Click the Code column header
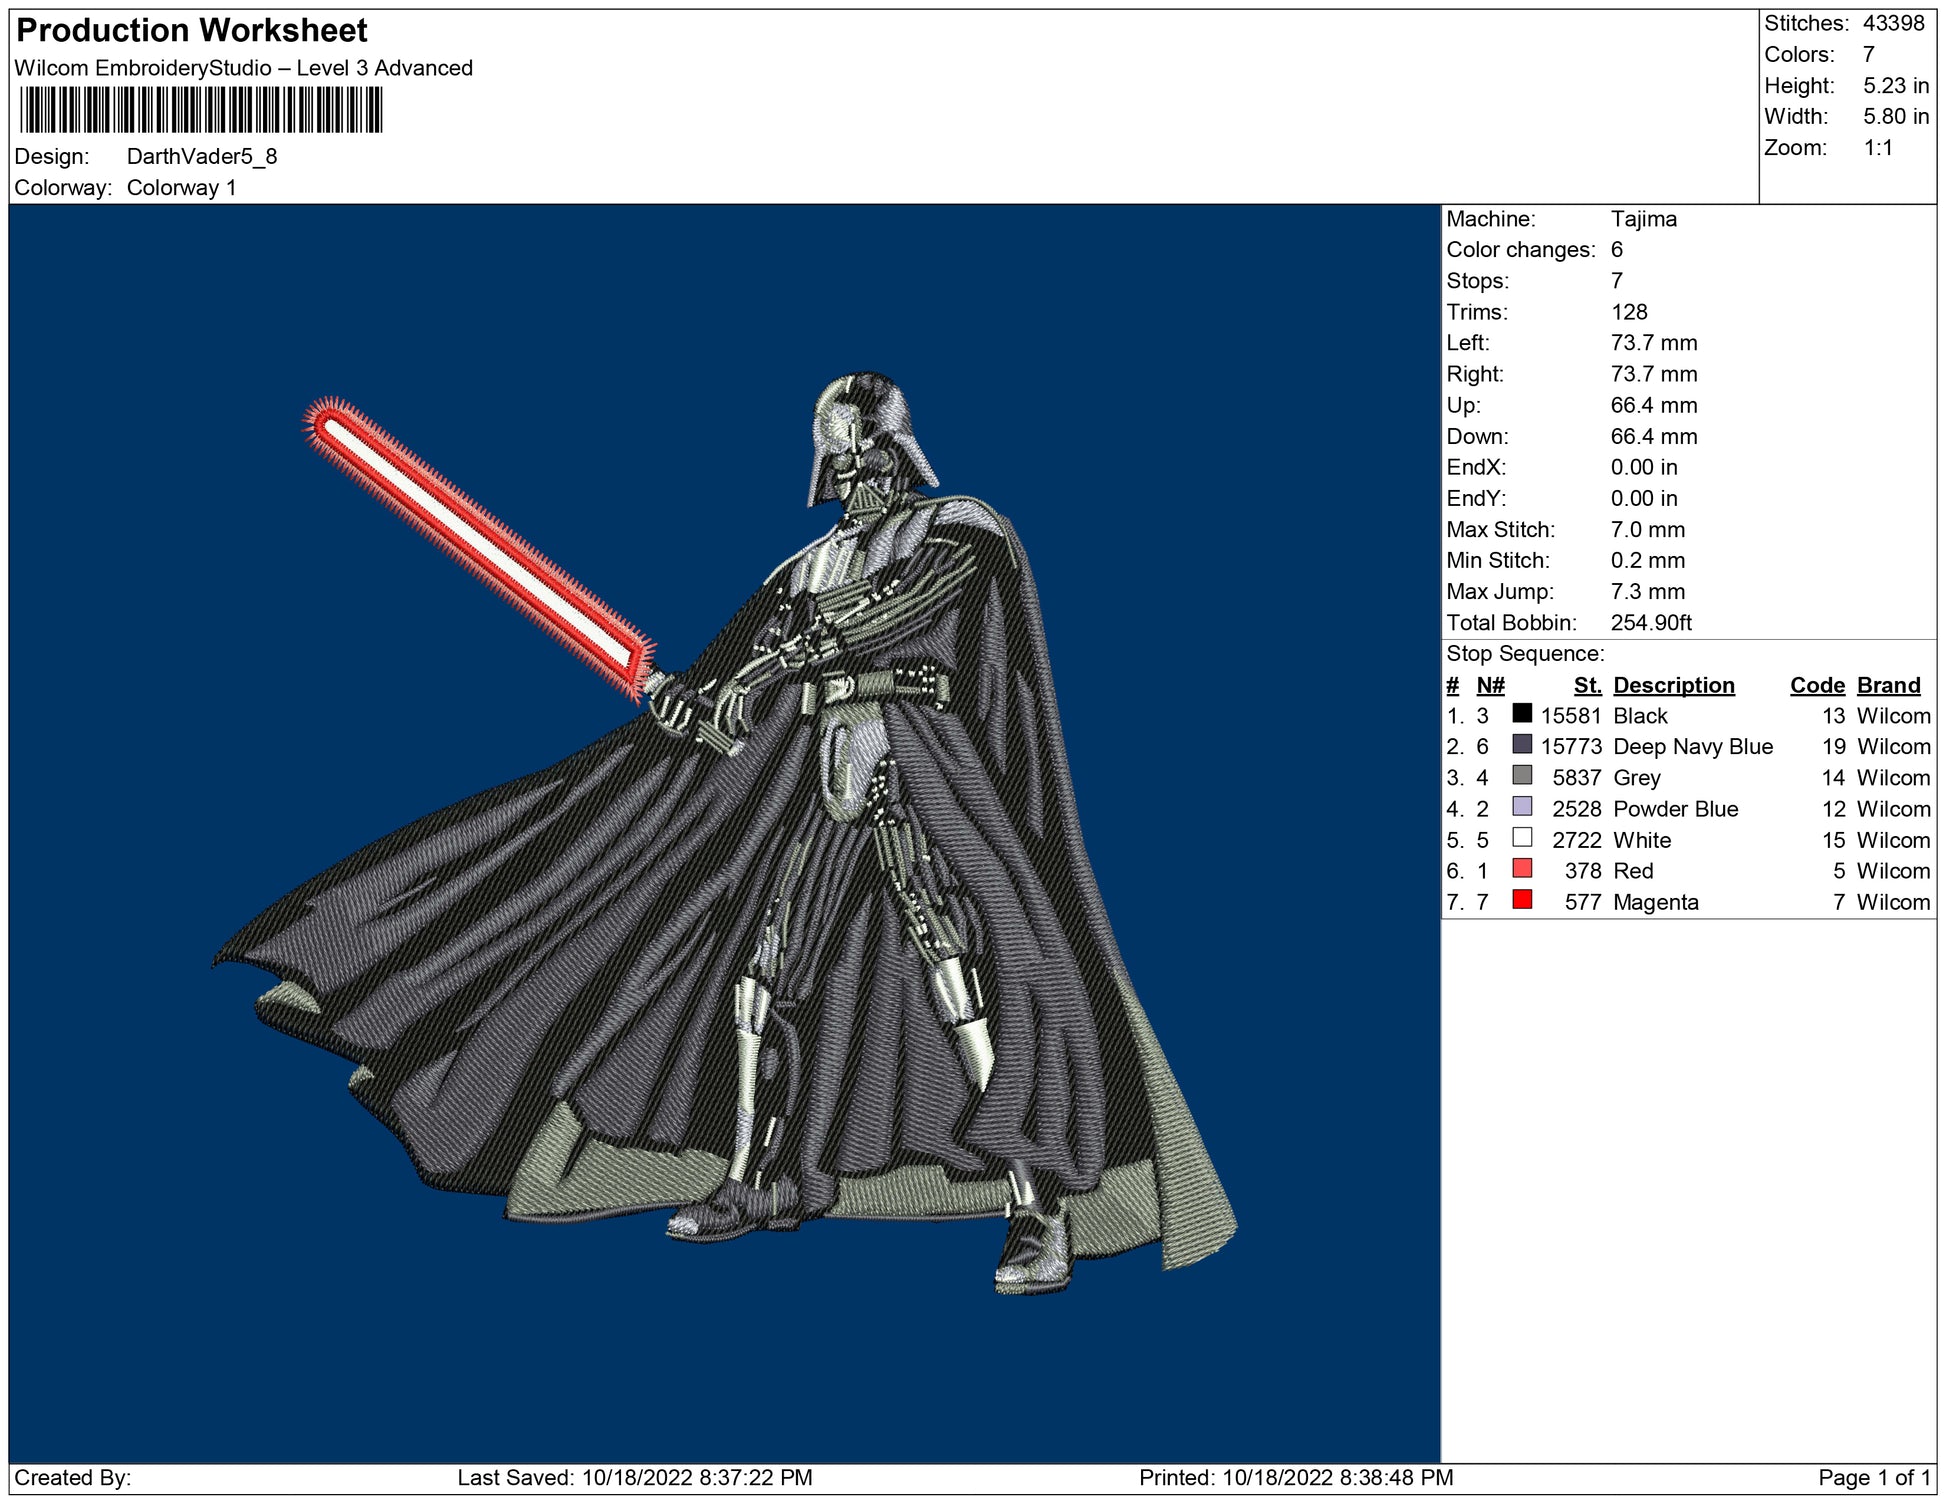Image resolution: width=1946 pixels, height=1497 pixels. pyautogui.click(x=1816, y=685)
